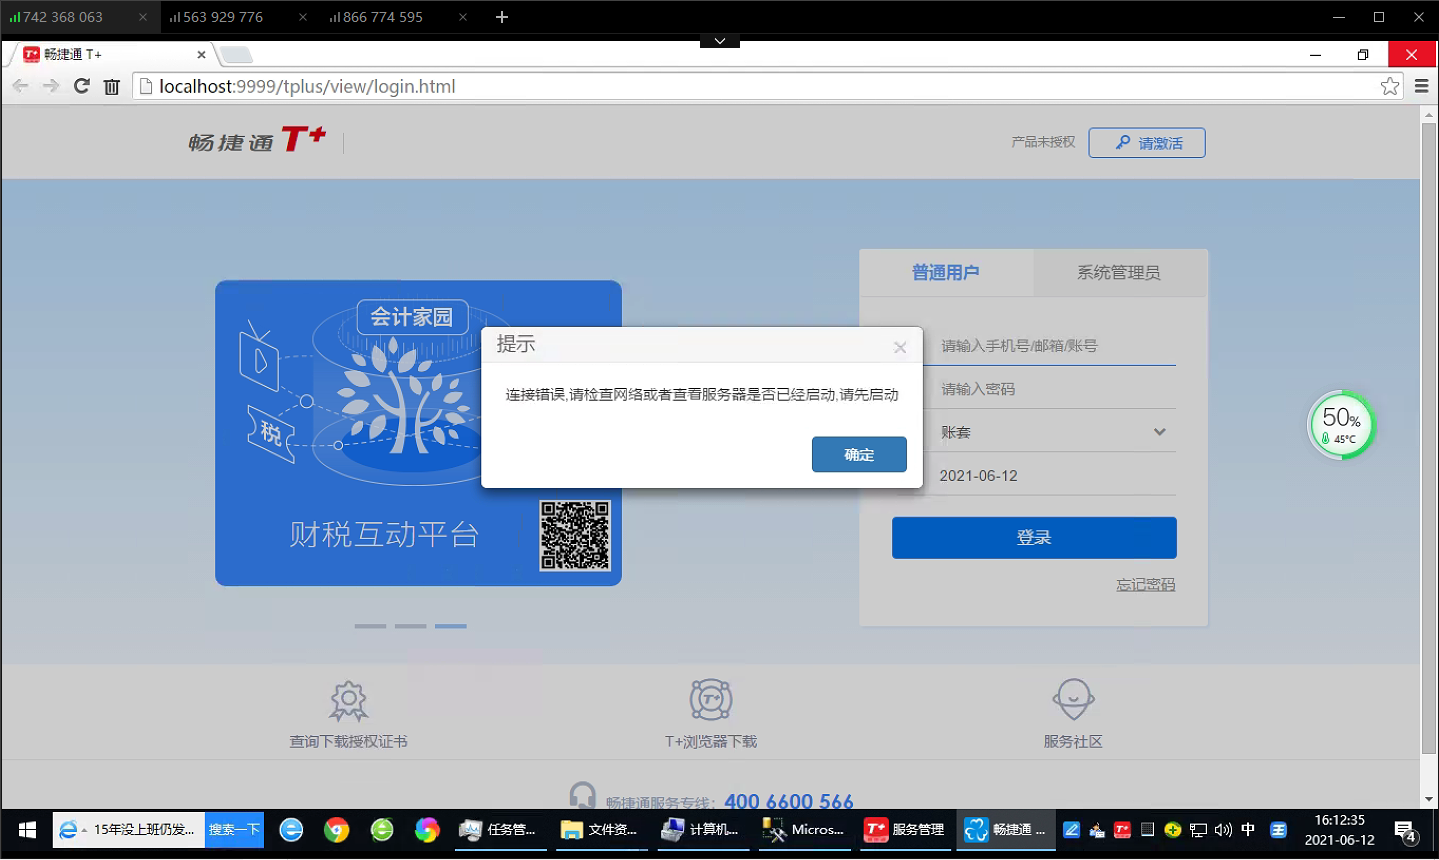Add a new remote session with plus

click(x=502, y=17)
